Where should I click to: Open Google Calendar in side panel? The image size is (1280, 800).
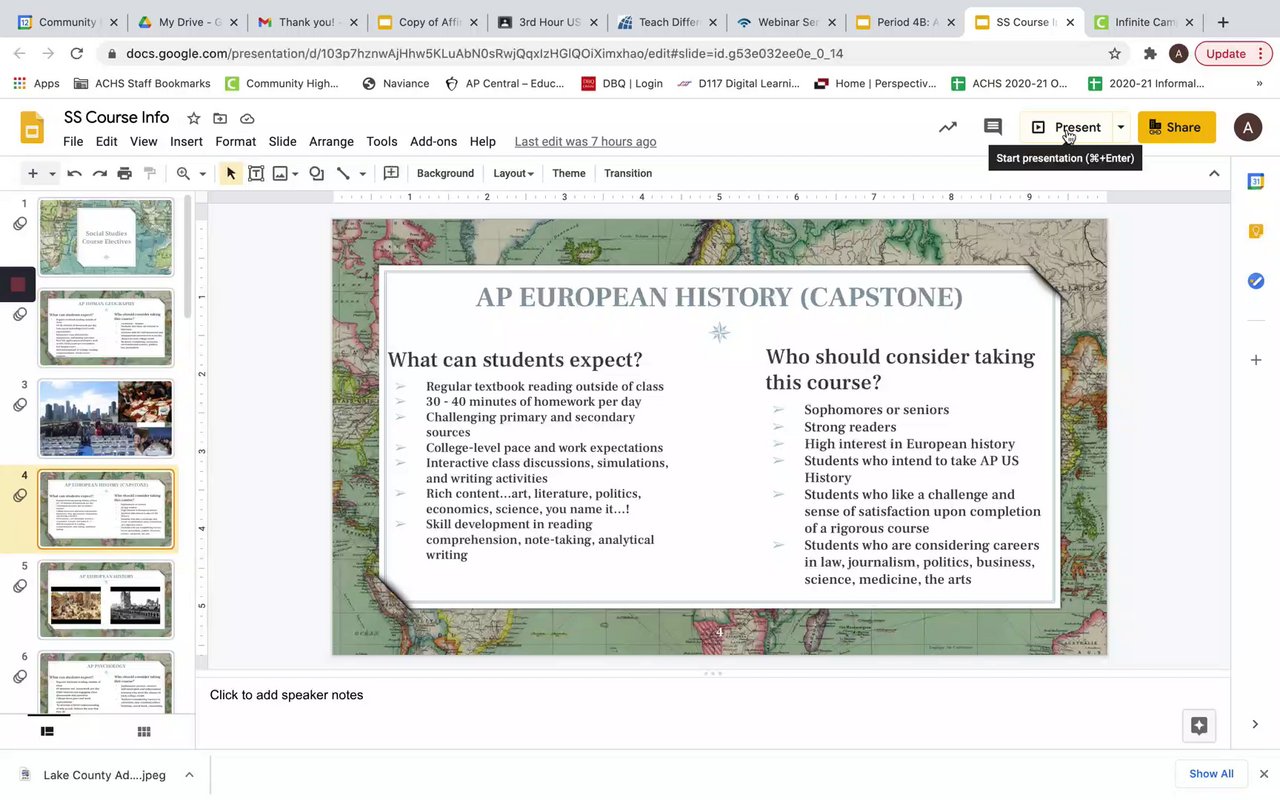[1256, 181]
